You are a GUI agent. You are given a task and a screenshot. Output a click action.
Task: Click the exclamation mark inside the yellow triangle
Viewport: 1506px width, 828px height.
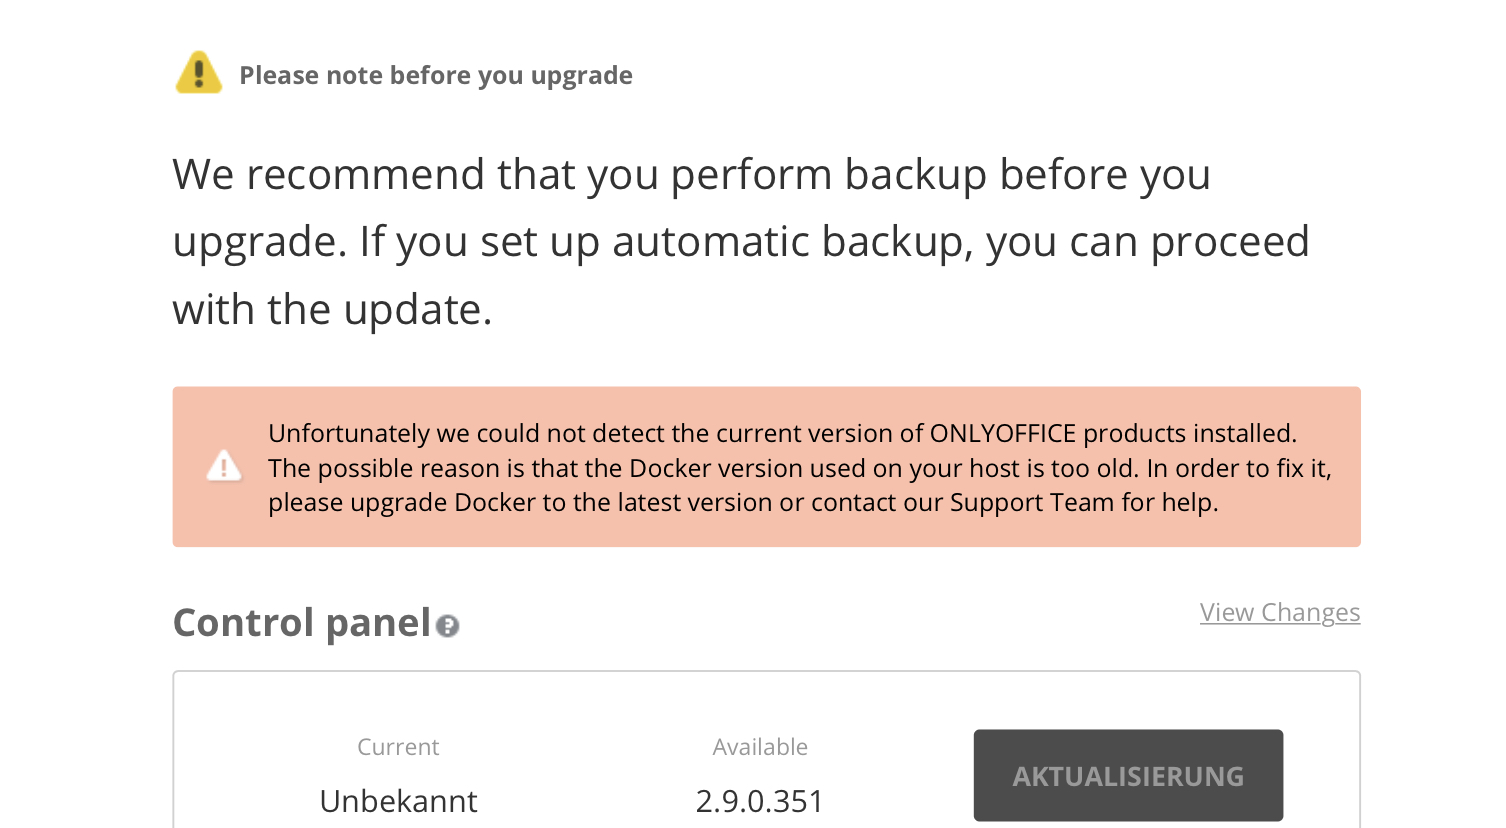[197, 75]
